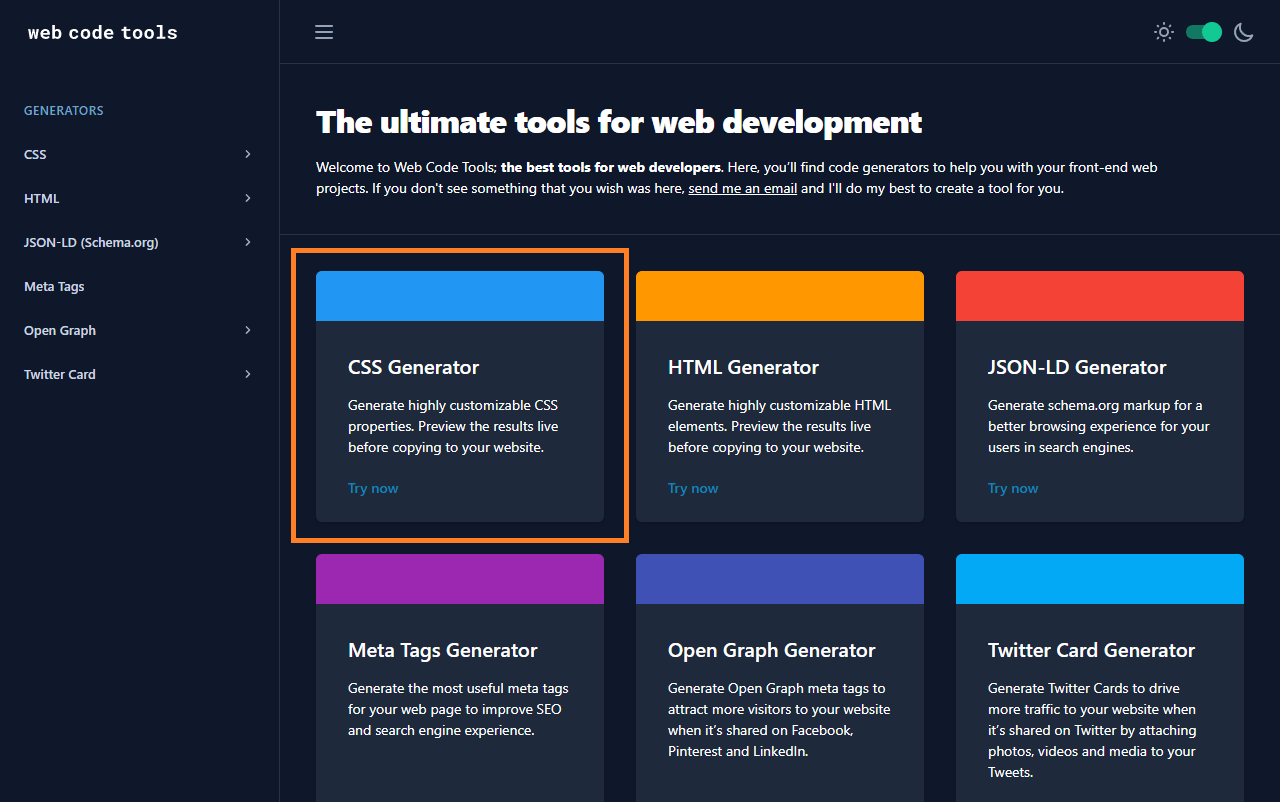The height and width of the screenshot is (802, 1280).
Task: Expand the CSS sidebar section
Action: [x=137, y=154]
